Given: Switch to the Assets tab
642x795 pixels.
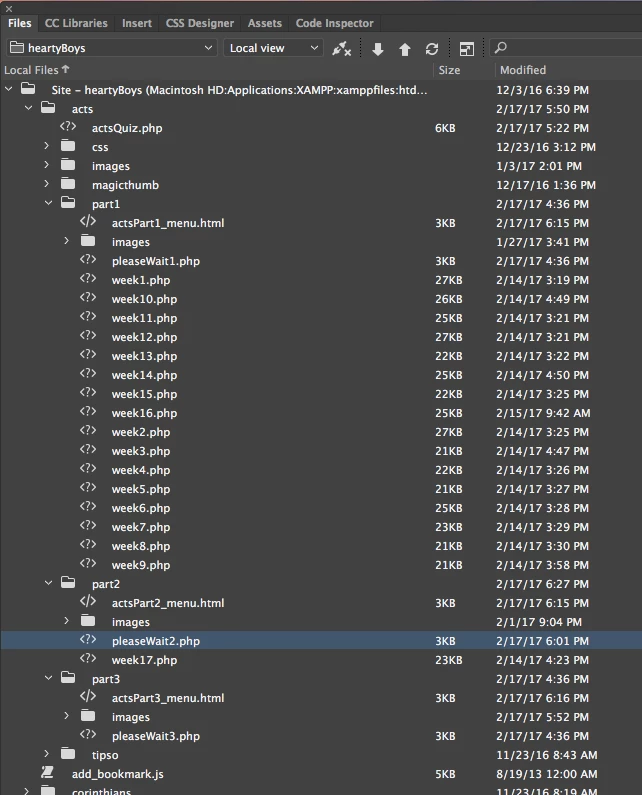Looking at the screenshot, I should (x=265, y=23).
